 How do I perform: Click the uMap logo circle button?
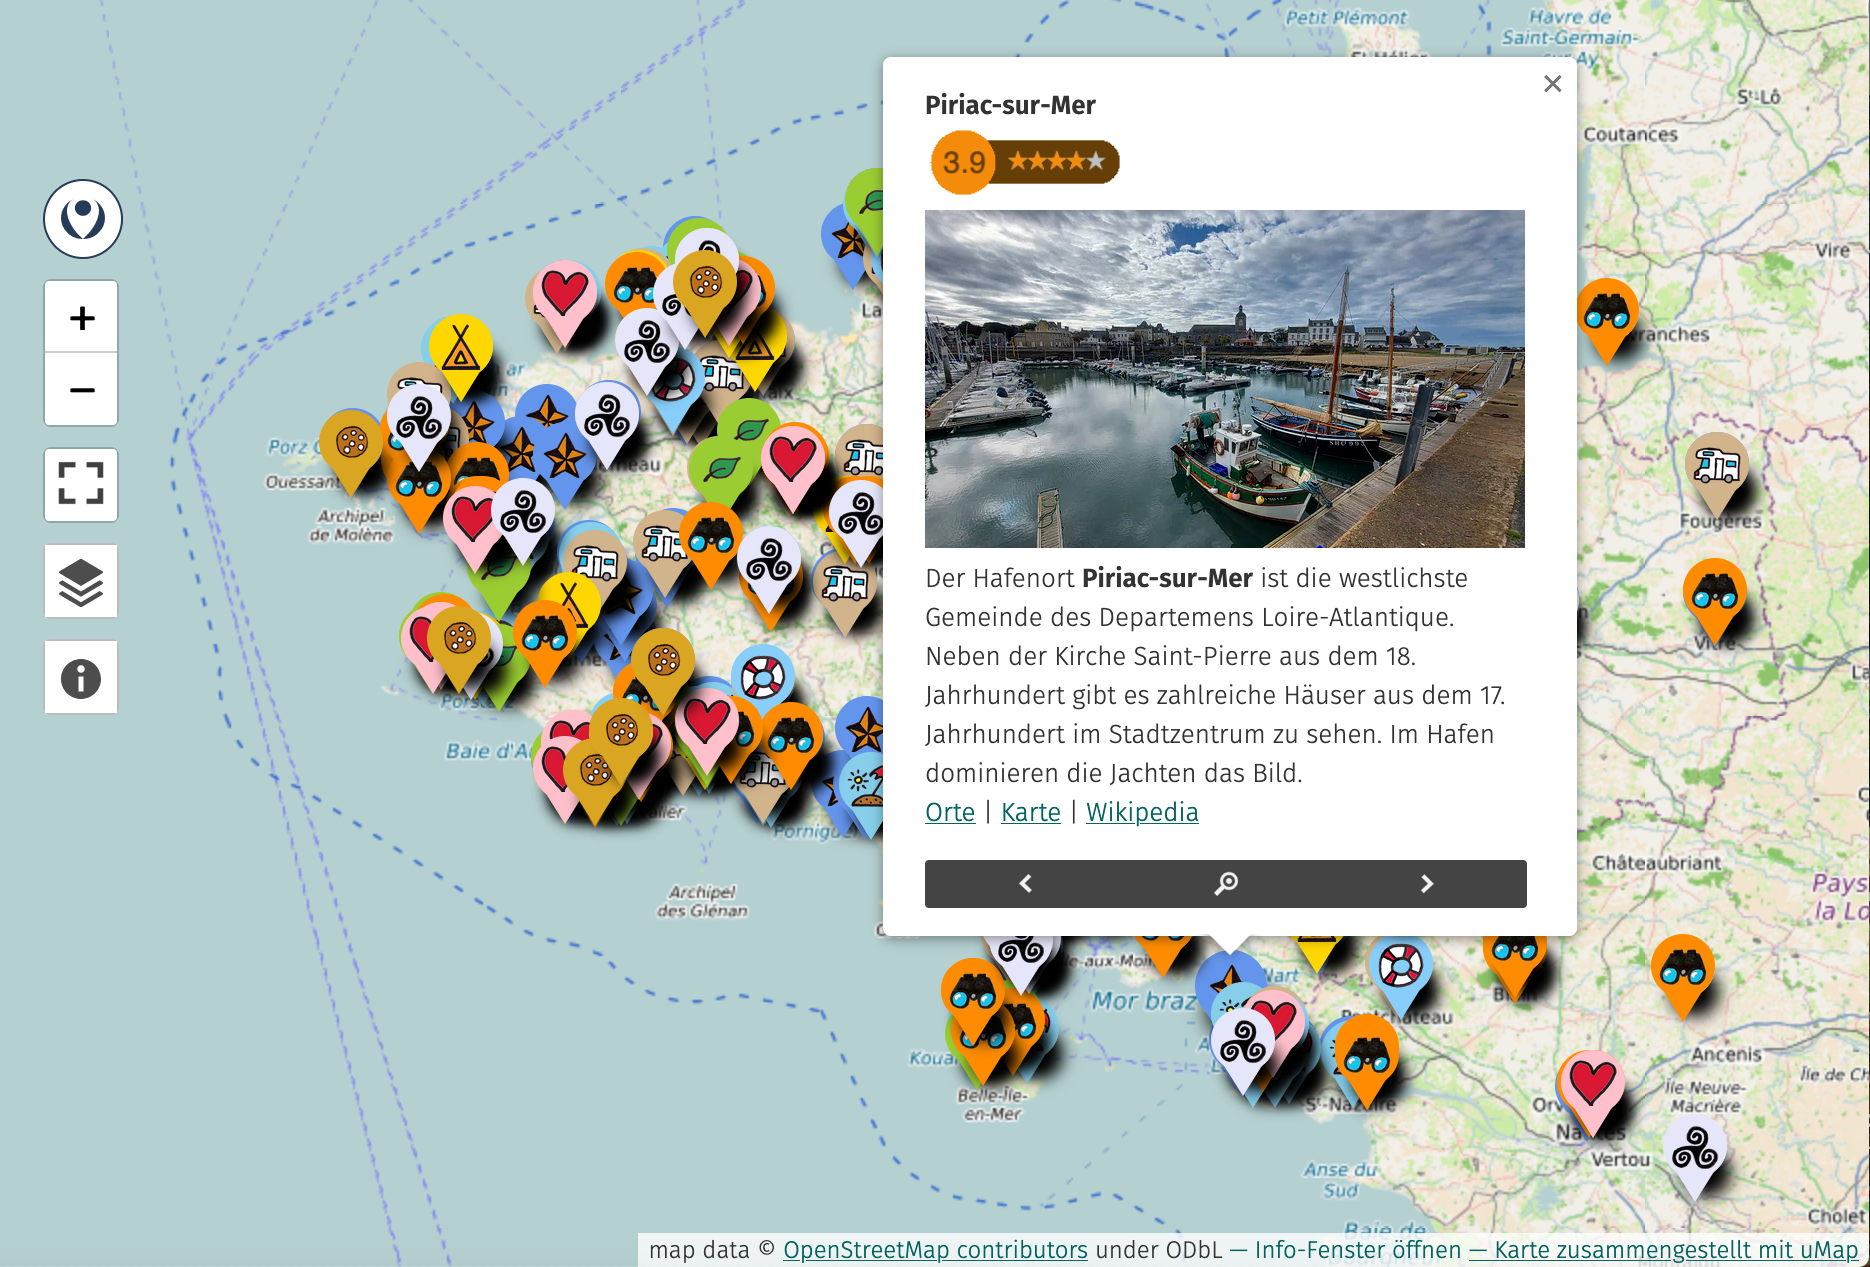pyautogui.click(x=83, y=219)
